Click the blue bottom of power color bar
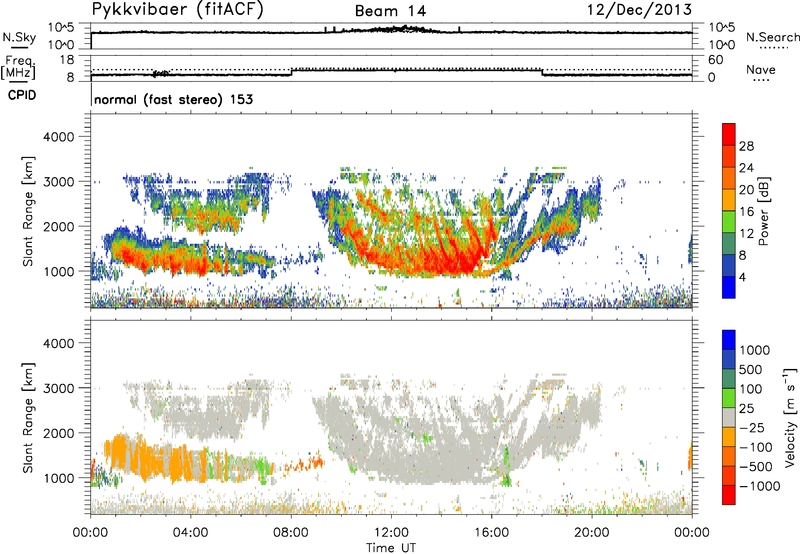The height and width of the screenshot is (554, 800). [x=729, y=287]
